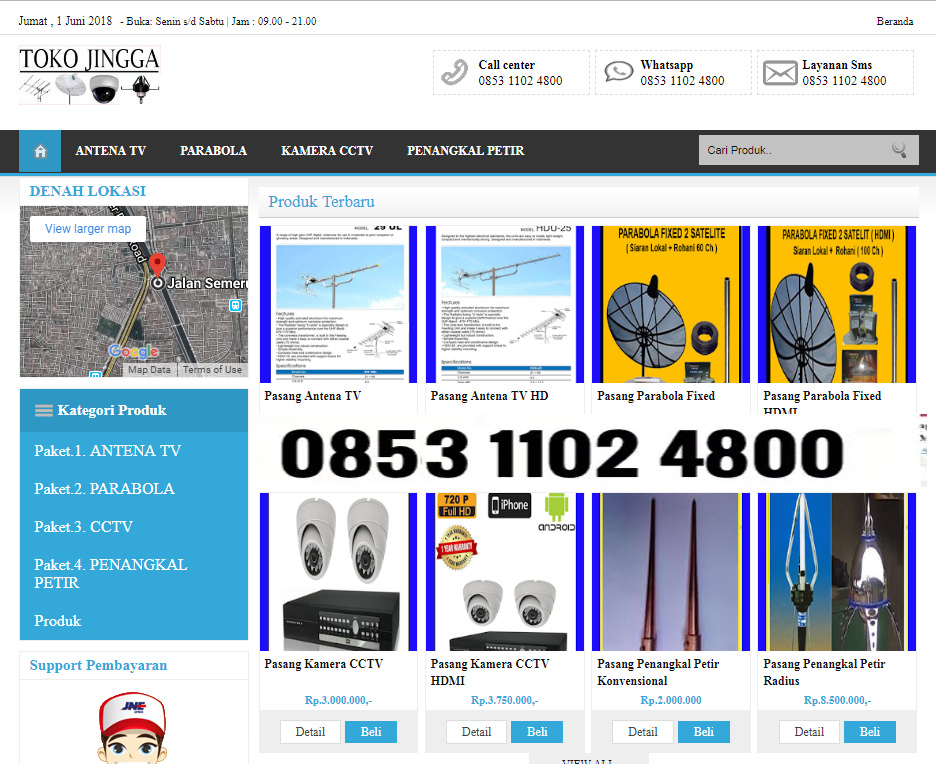Screen dimensions: 936x764
Task: Click the red map location pin
Action: point(157,265)
